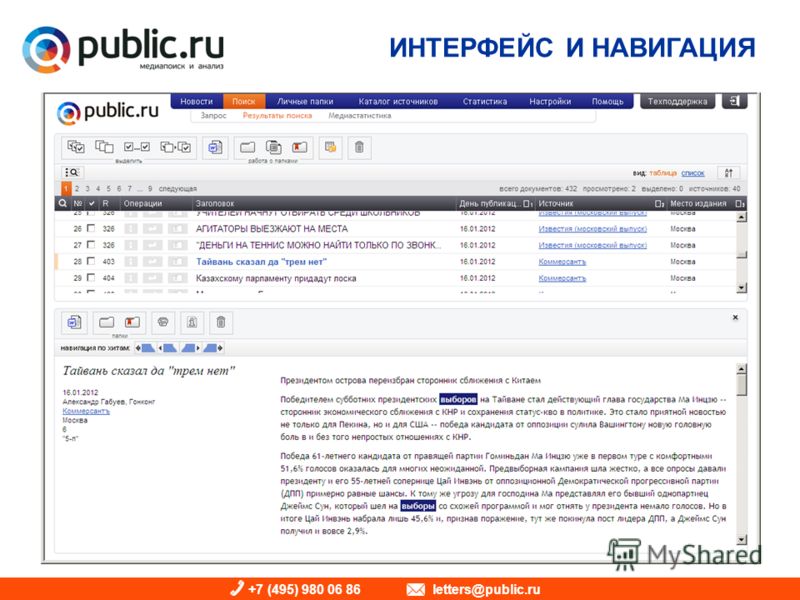800x600 pixels.
Task: Click the last Операции icon in row 28
Action: tap(177, 262)
